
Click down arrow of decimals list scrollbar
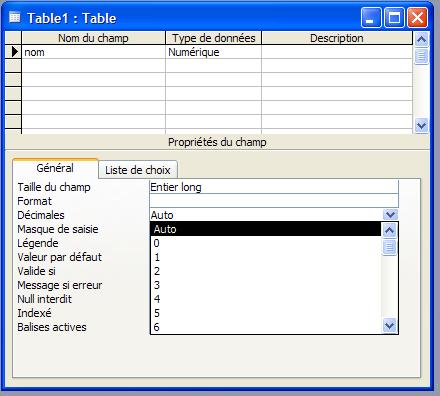click(390, 325)
